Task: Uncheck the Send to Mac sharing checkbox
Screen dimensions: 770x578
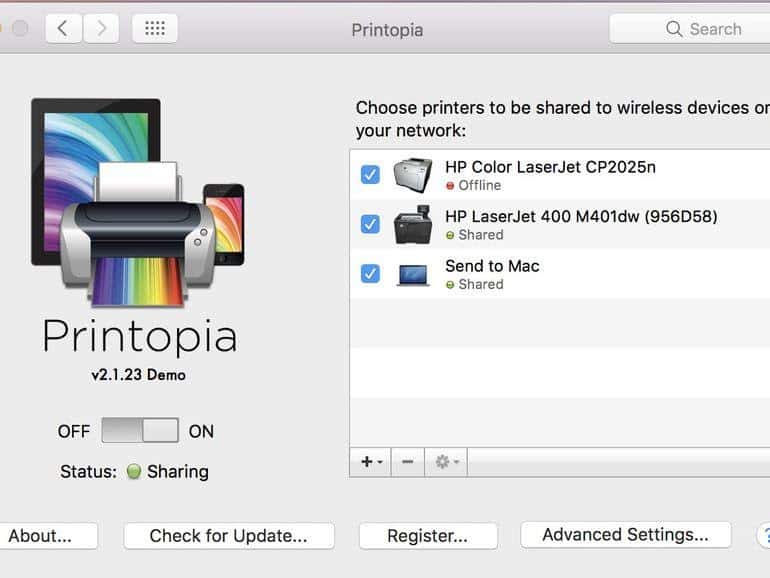Action: point(370,274)
